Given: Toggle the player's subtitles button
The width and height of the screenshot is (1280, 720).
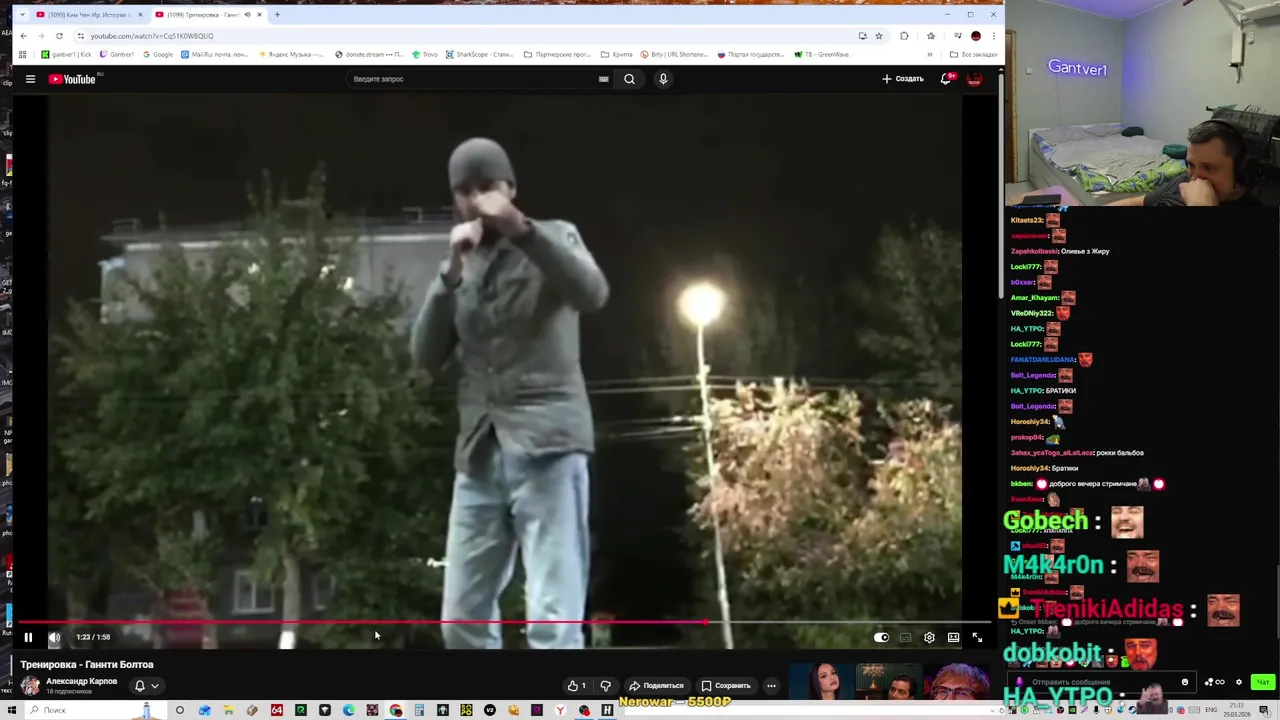Looking at the screenshot, I should (905, 637).
